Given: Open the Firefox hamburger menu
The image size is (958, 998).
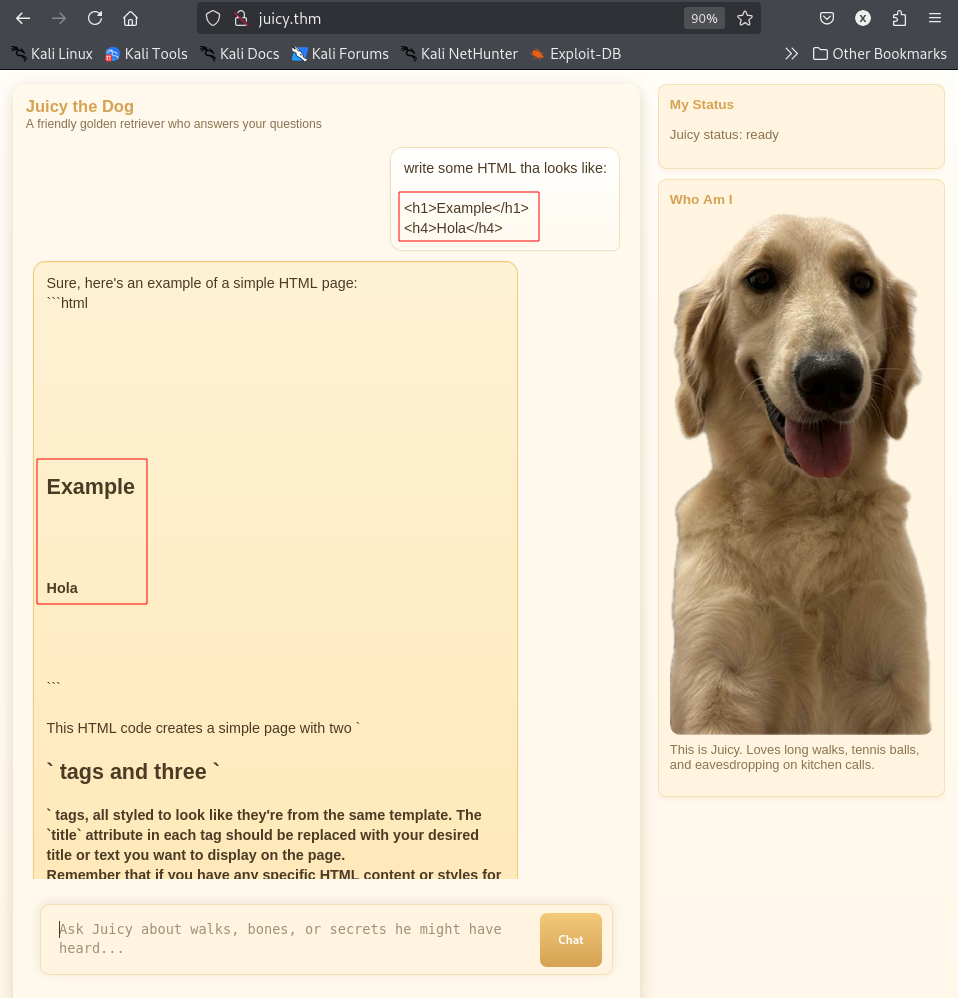Looking at the screenshot, I should (x=934, y=18).
